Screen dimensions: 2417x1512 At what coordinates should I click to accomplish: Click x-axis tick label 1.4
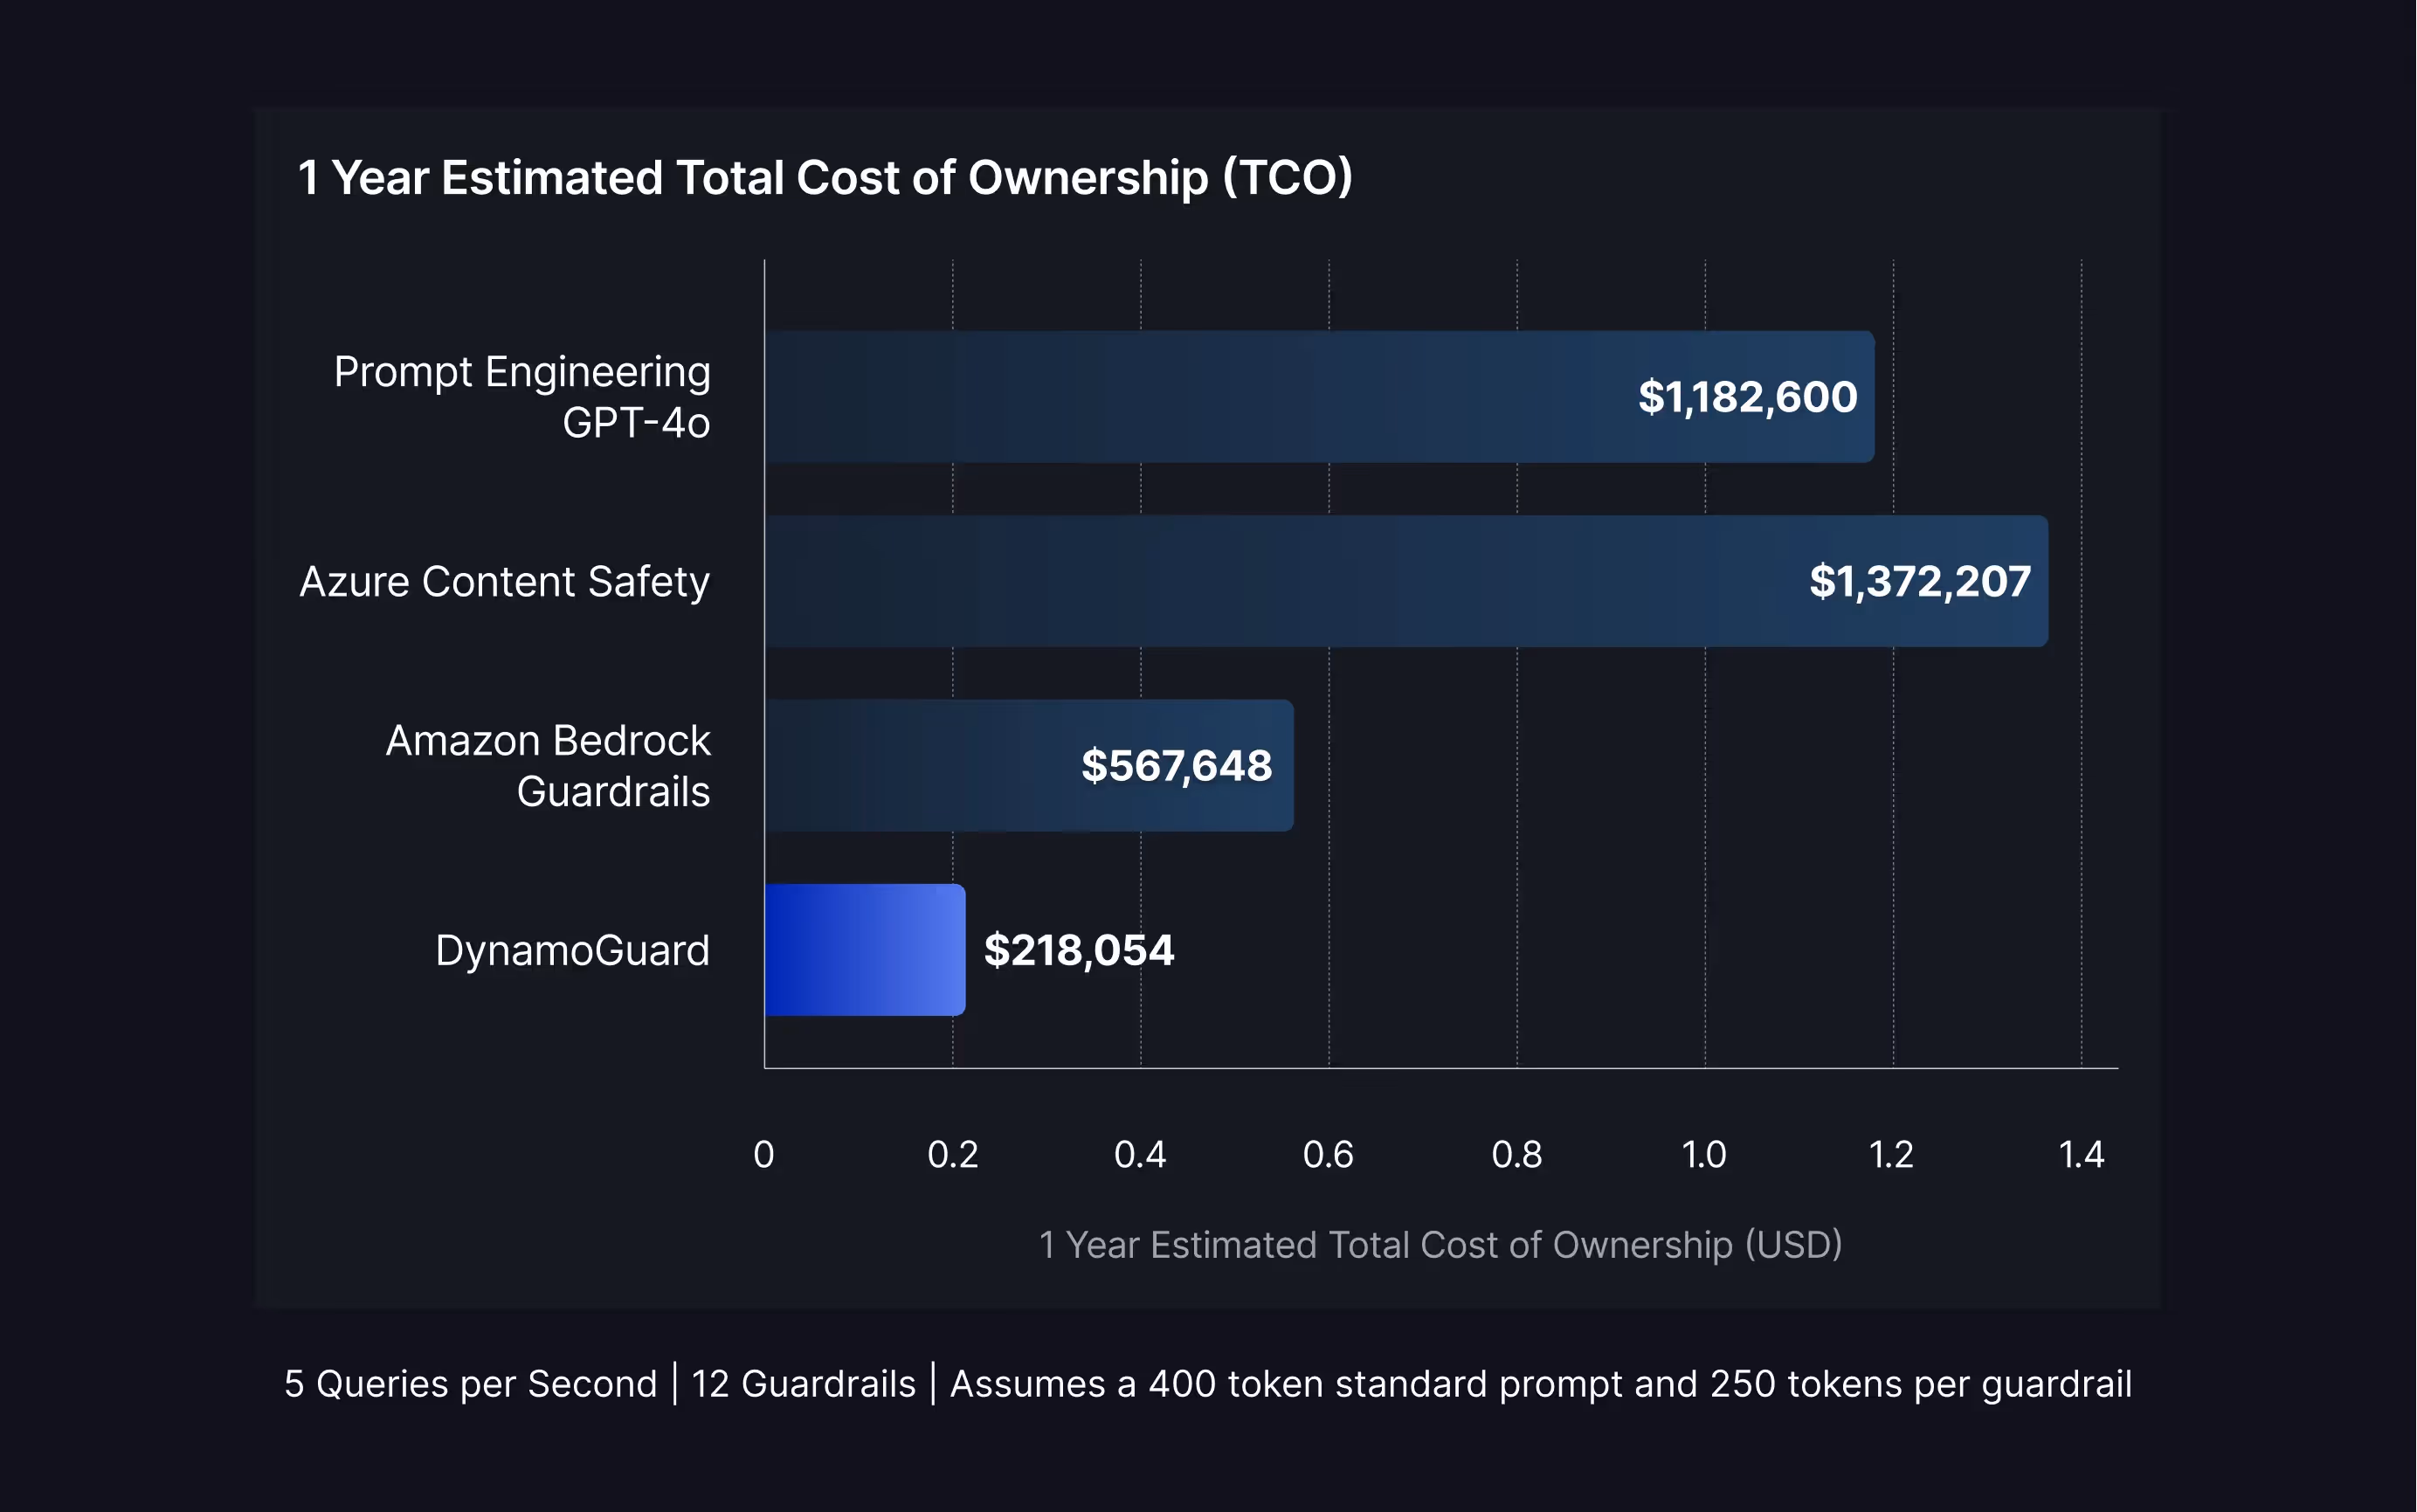click(x=2081, y=1155)
